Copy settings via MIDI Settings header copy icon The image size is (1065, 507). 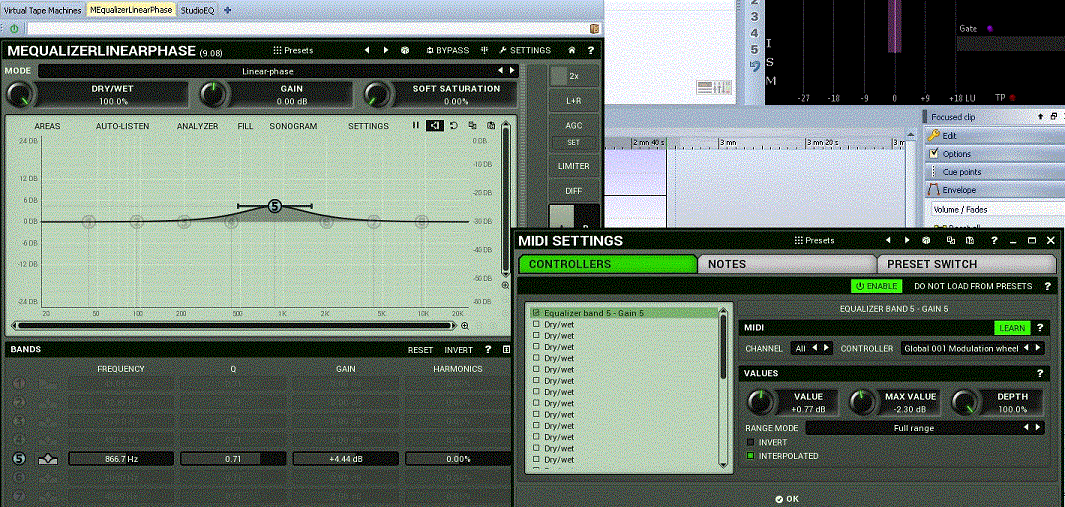click(x=951, y=241)
